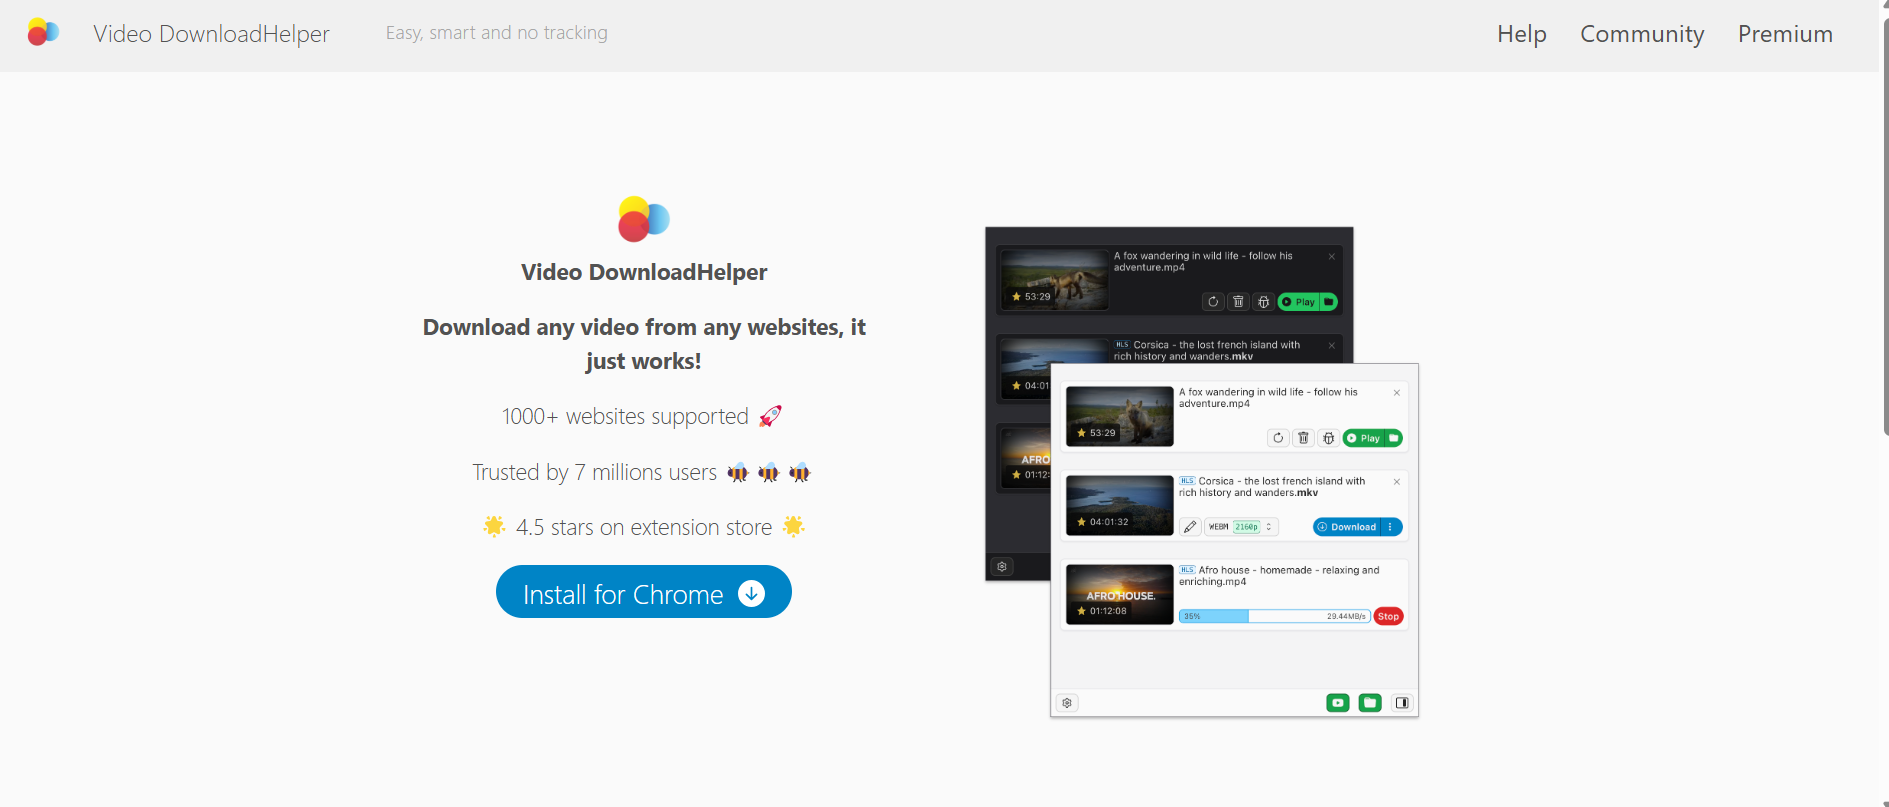
Task: Click the Play button in dark panel fox item
Action: click(x=1299, y=301)
